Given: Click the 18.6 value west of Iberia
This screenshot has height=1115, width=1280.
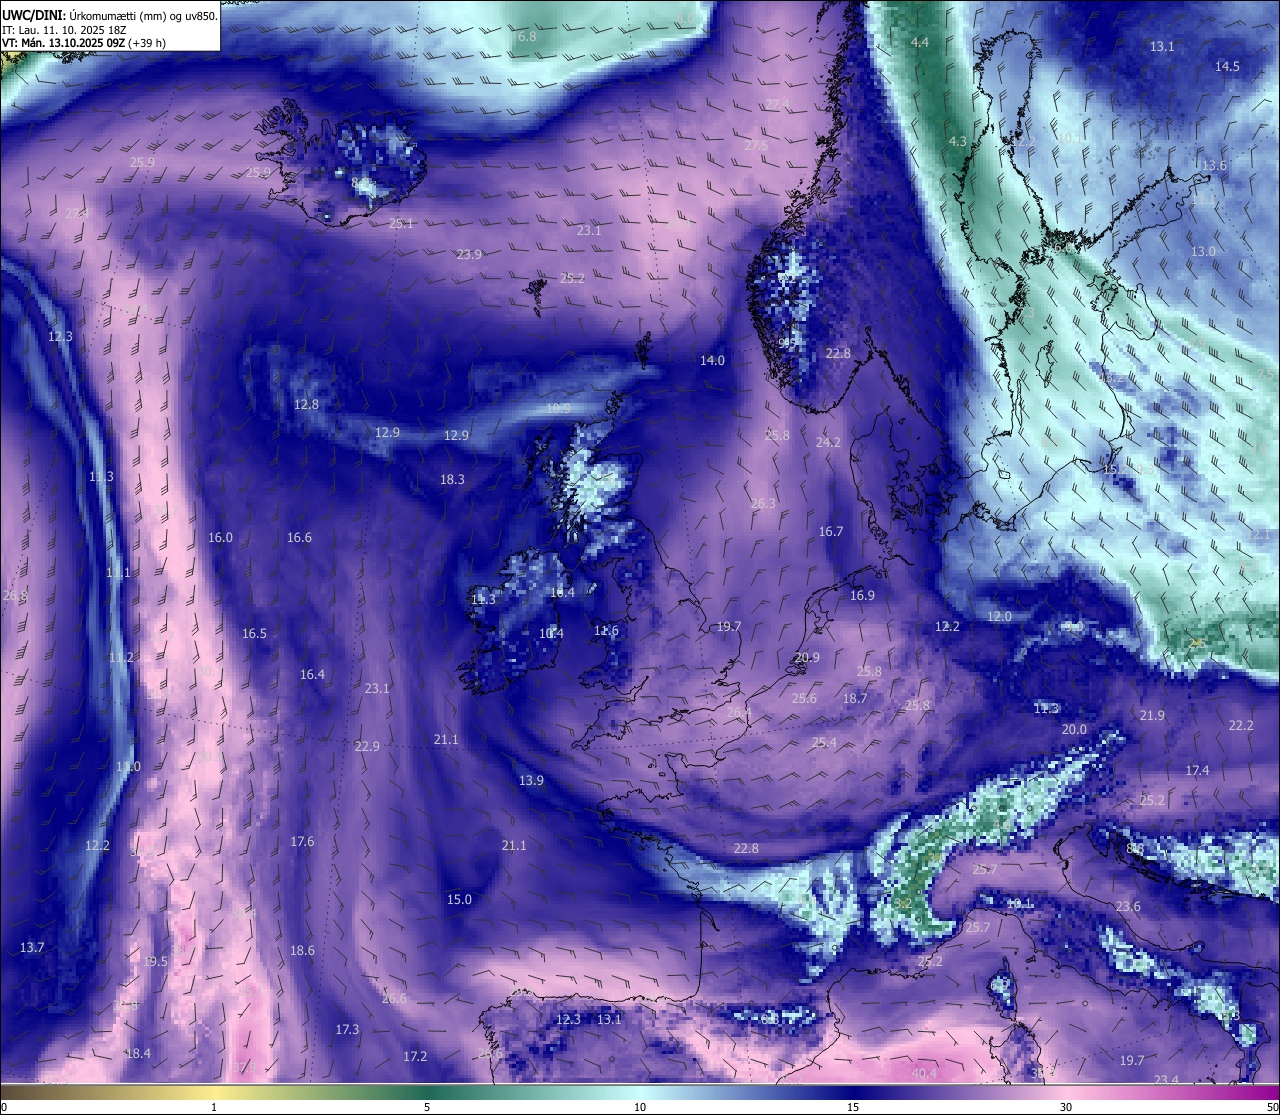Looking at the screenshot, I should [x=302, y=950].
